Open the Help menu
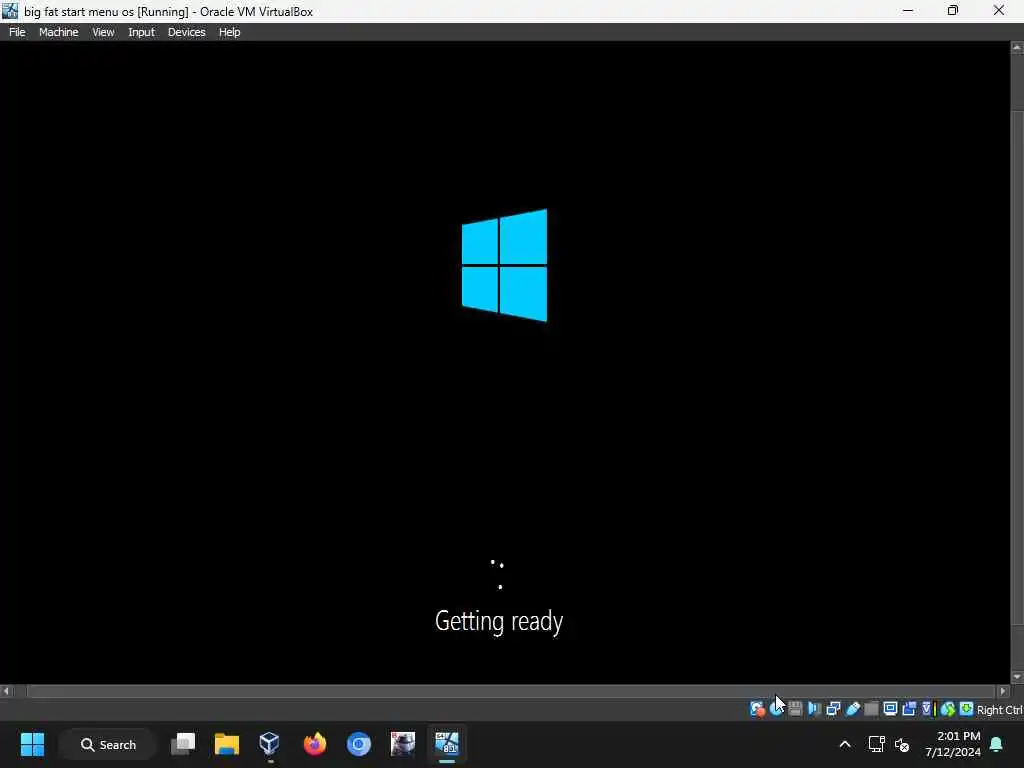The height and width of the screenshot is (768, 1024). (x=229, y=32)
